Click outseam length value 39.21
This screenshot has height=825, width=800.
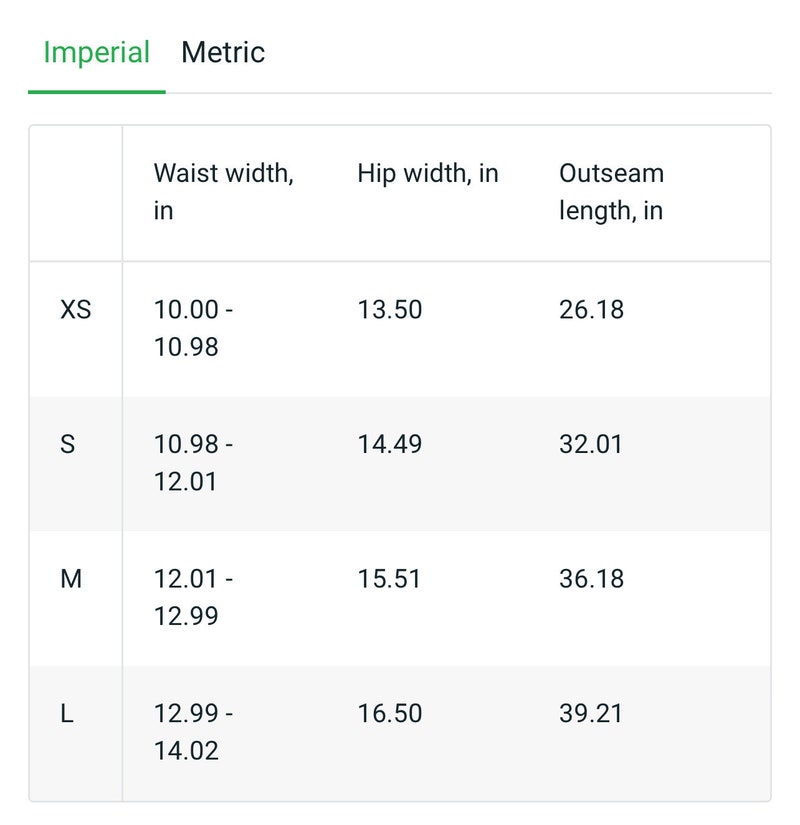(x=591, y=713)
